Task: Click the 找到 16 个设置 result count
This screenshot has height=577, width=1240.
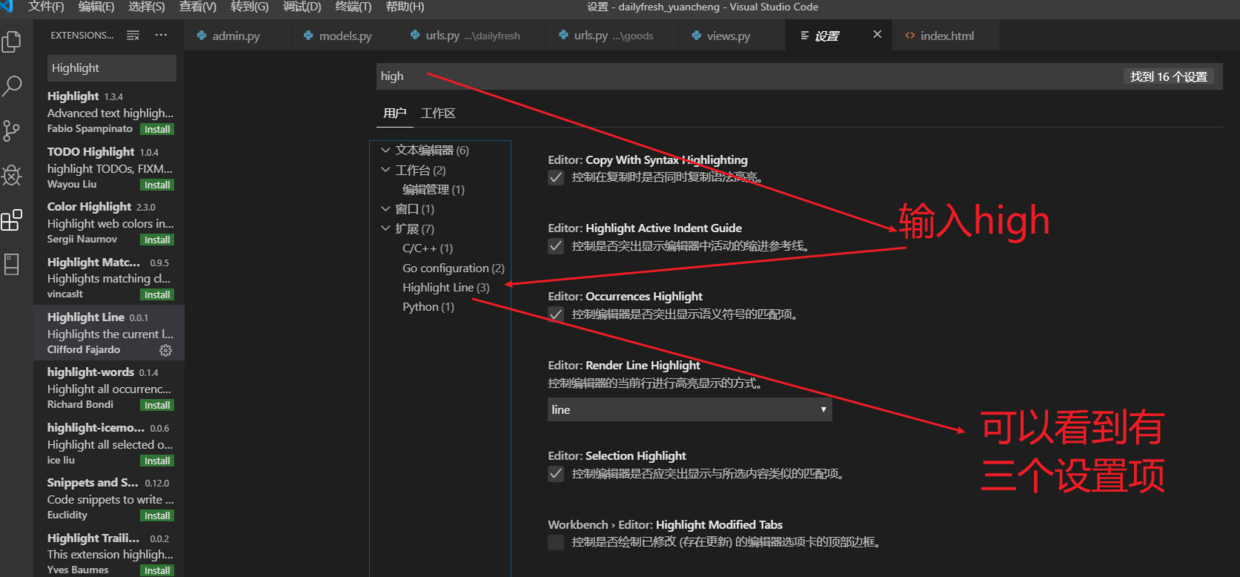Action: click(x=1169, y=76)
